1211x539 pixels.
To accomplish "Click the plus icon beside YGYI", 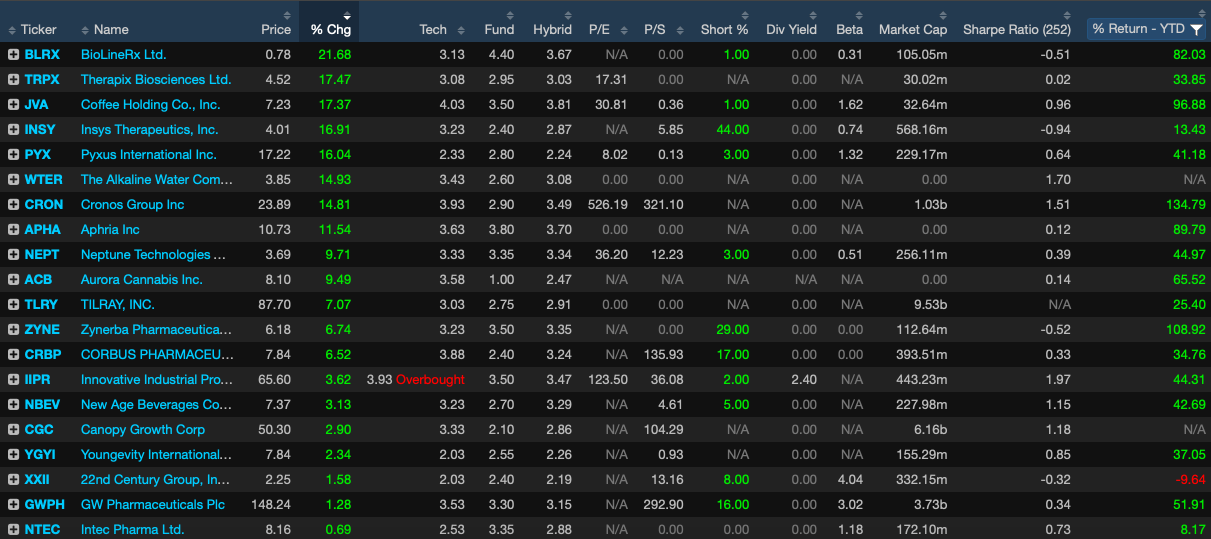I will [x=13, y=454].
